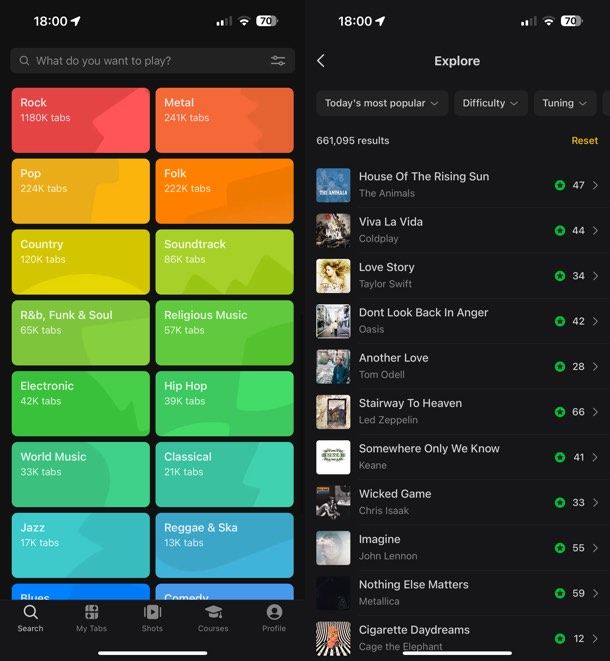Open the Classical genre card
The width and height of the screenshot is (610, 661).
tap(225, 474)
